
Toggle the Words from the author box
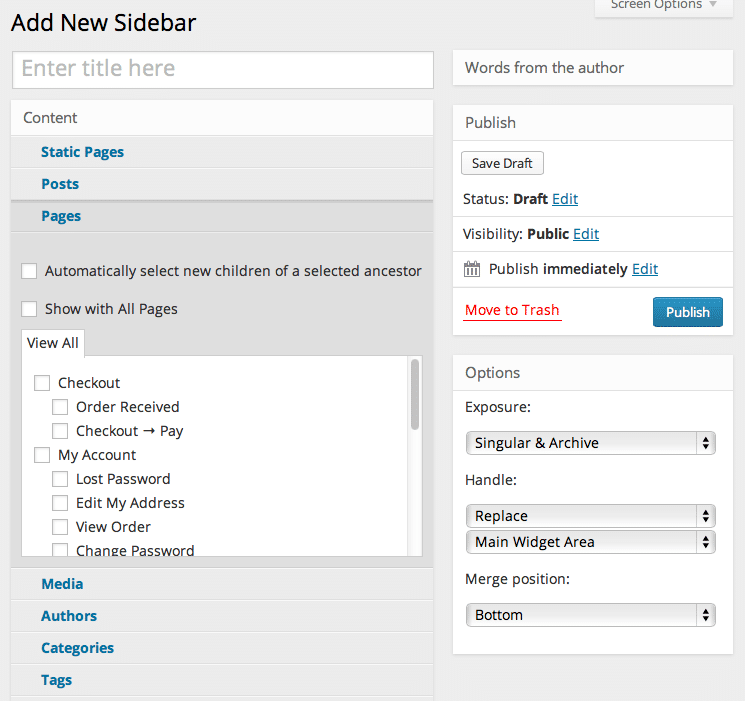[x=593, y=68]
